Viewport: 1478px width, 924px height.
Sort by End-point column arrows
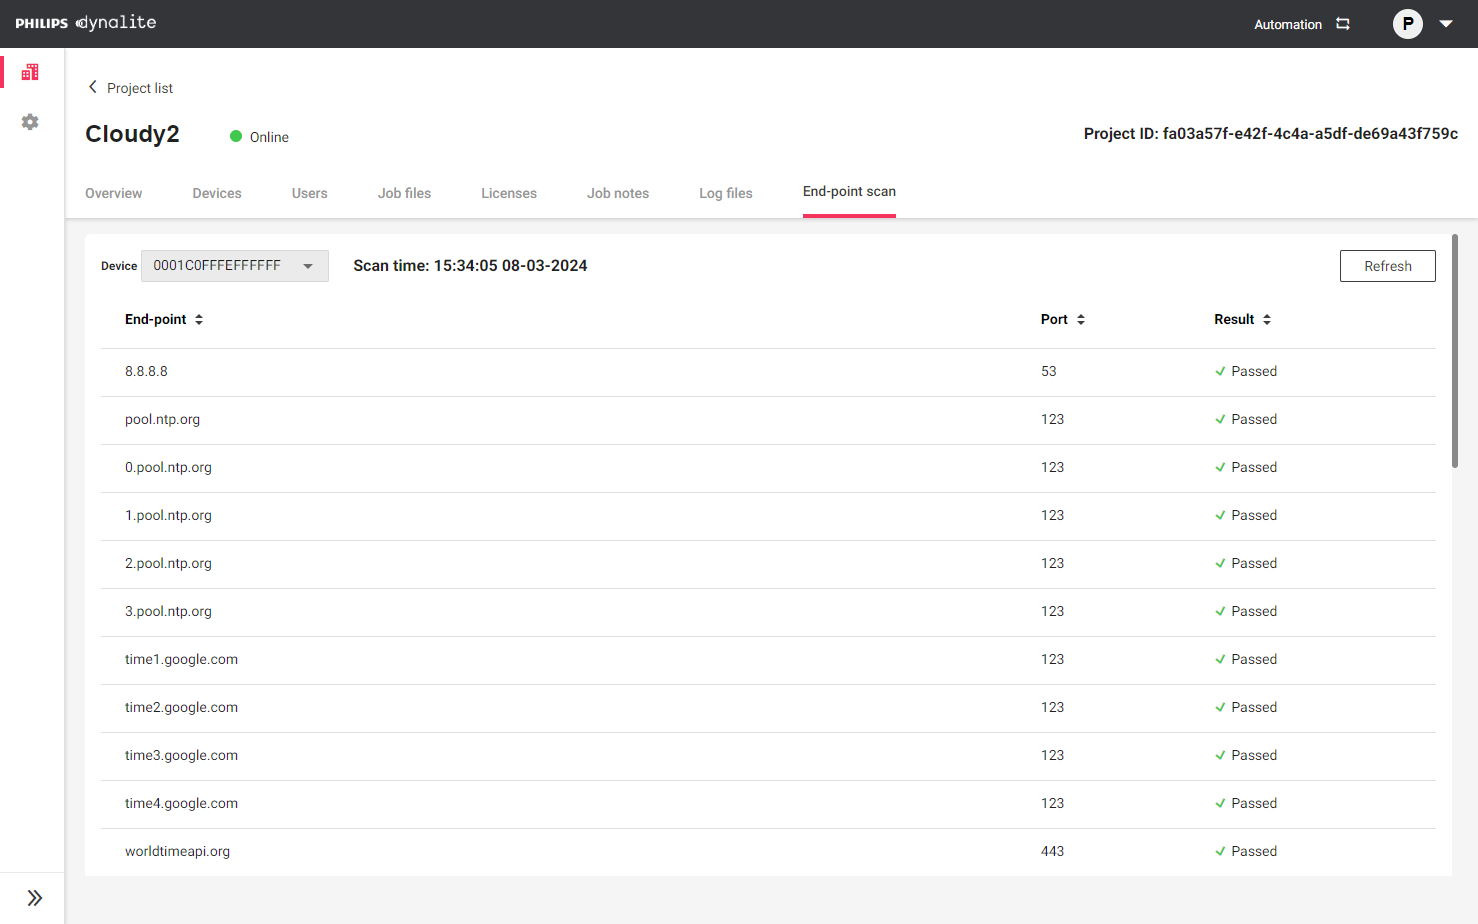(199, 320)
